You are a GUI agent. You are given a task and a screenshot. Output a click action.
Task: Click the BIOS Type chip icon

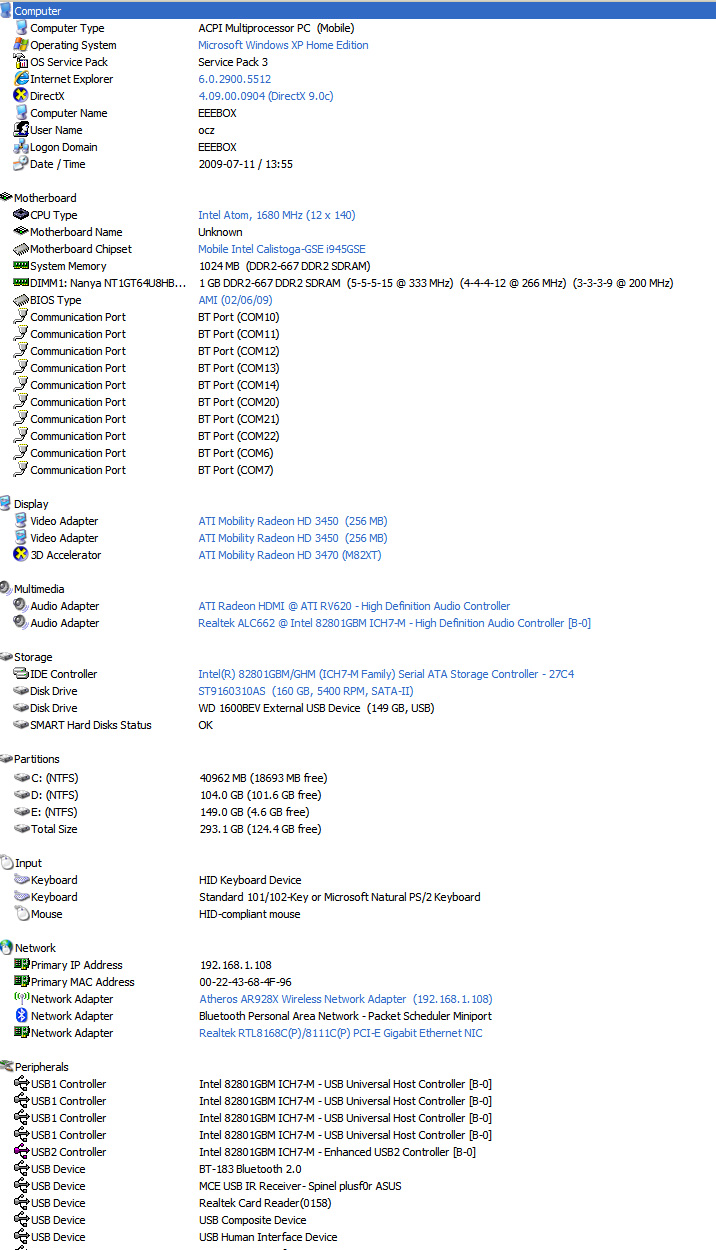pyautogui.click(x=21, y=300)
